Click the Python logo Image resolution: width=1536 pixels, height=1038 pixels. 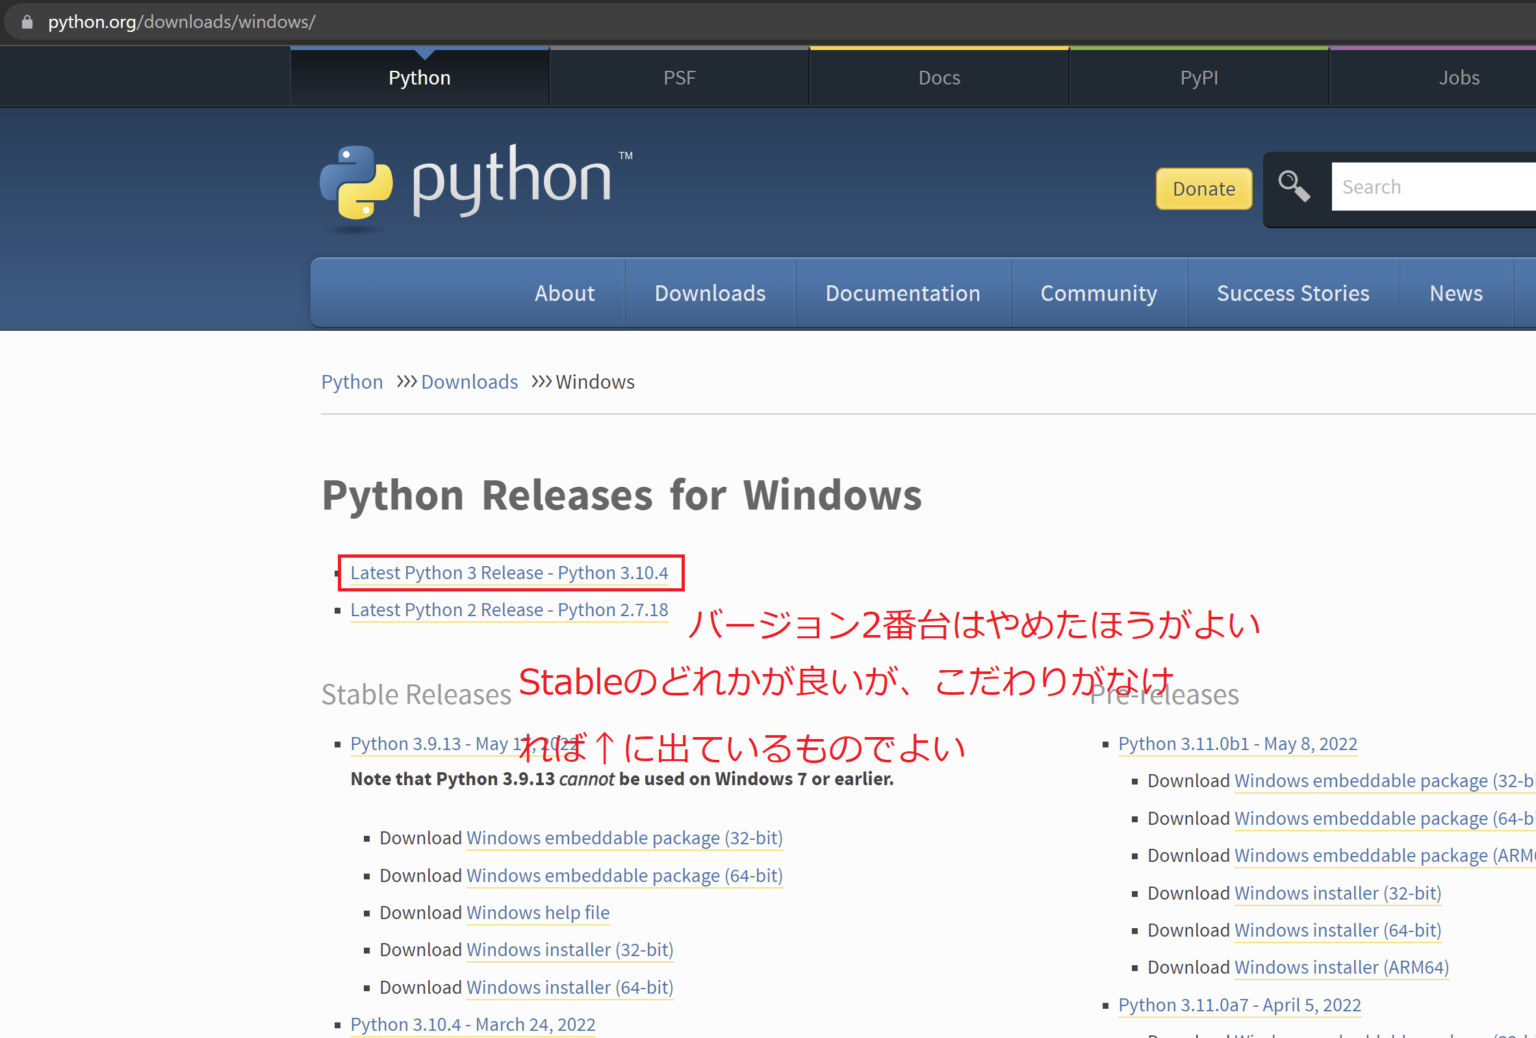point(473,183)
